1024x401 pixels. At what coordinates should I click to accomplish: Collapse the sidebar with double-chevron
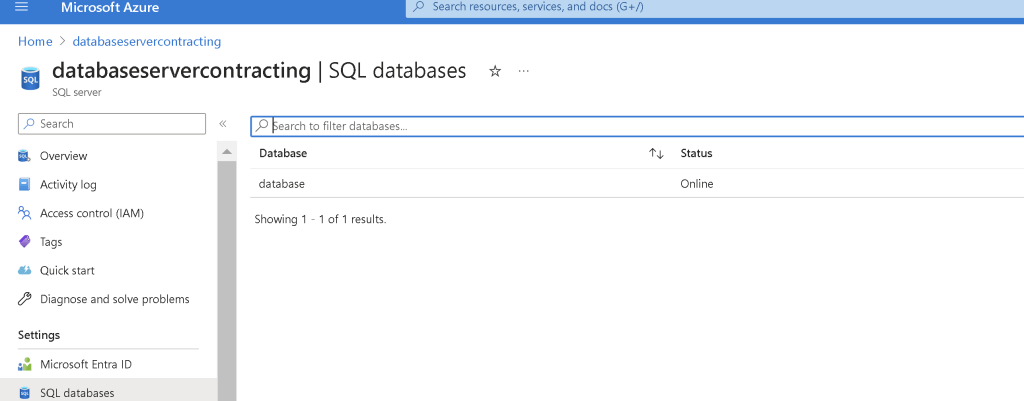(223, 123)
